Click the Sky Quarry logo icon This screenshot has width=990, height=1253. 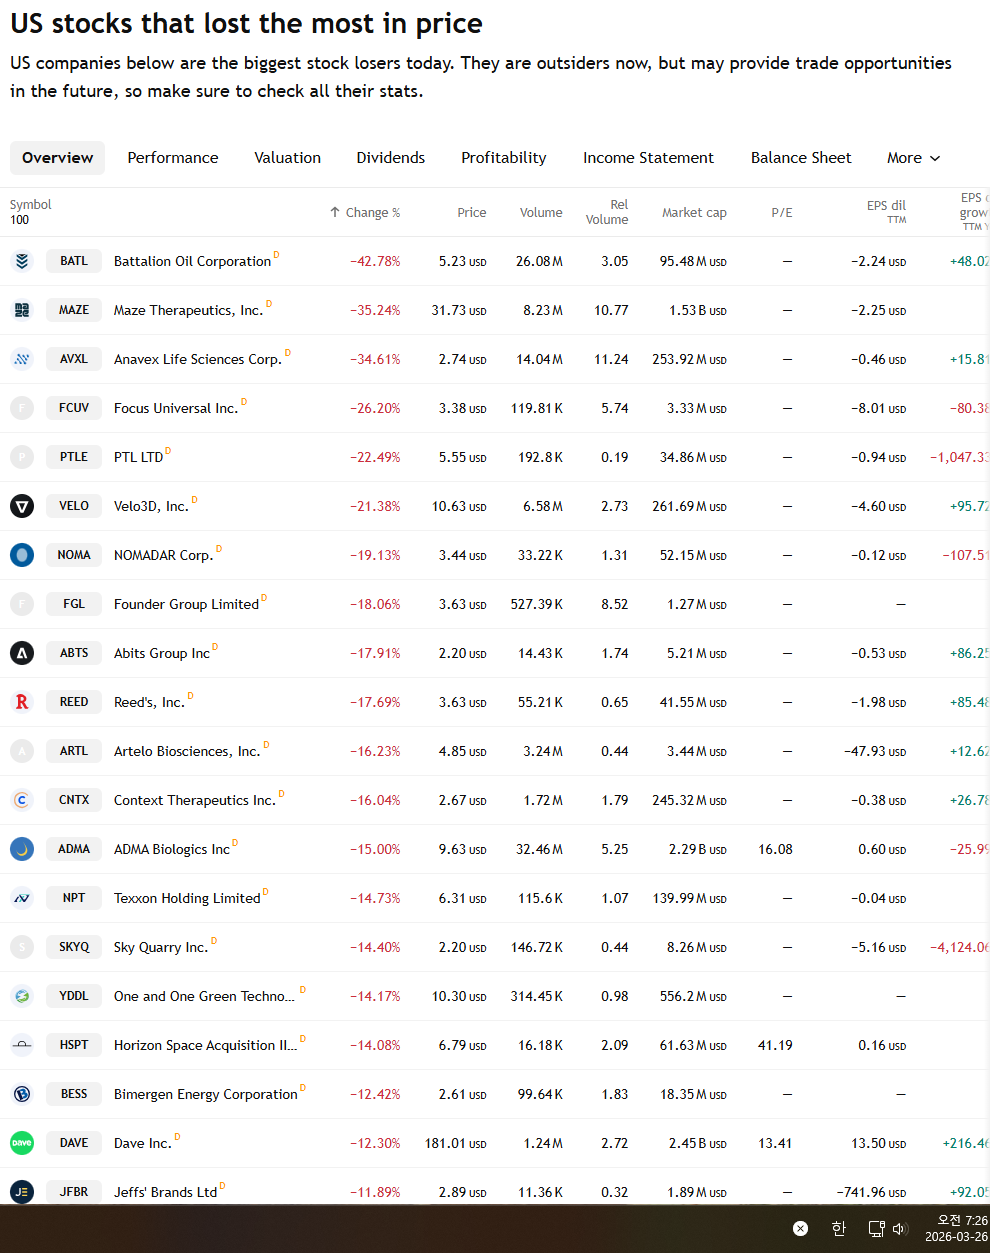point(22,947)
